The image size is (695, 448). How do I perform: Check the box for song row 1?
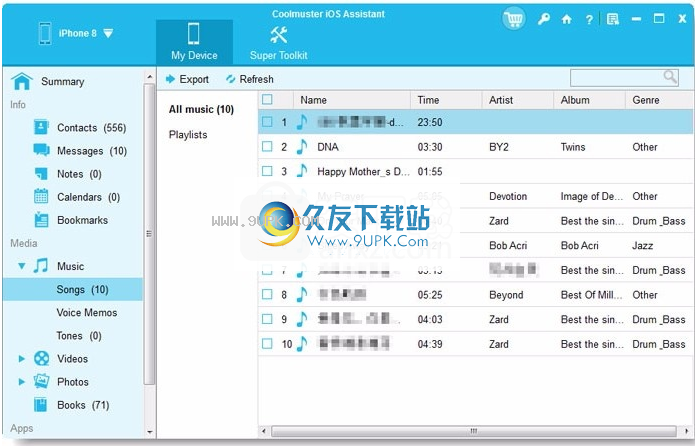click(267, 122)
